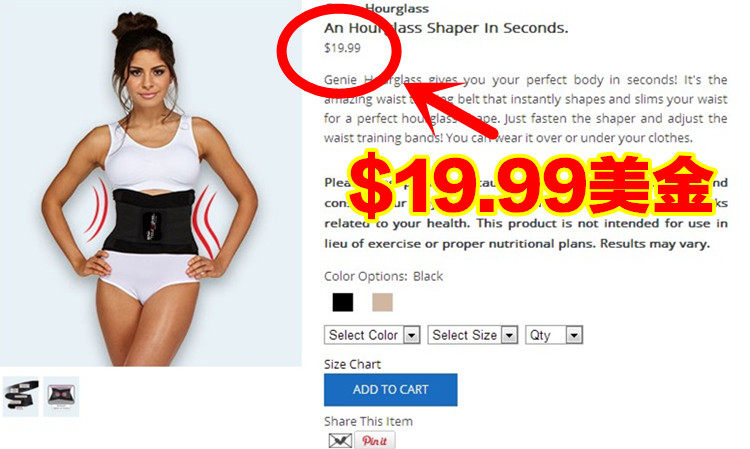The height and width of the screenshot is (449, 750).
Task: Select the beige color swatch
Action: 382,302
